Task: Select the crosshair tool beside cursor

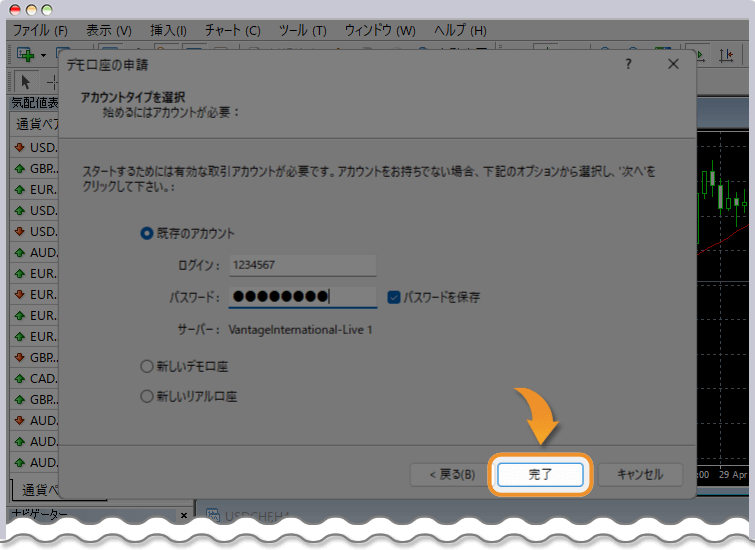Action: coord(52,82)
